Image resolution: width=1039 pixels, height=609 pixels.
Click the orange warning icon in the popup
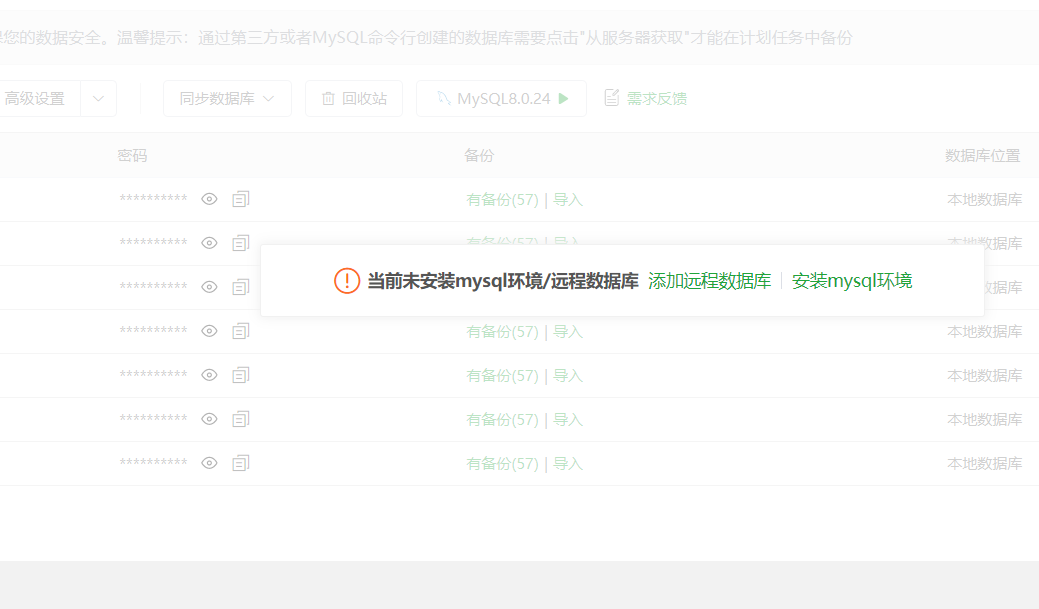click(x=347, y=281)
